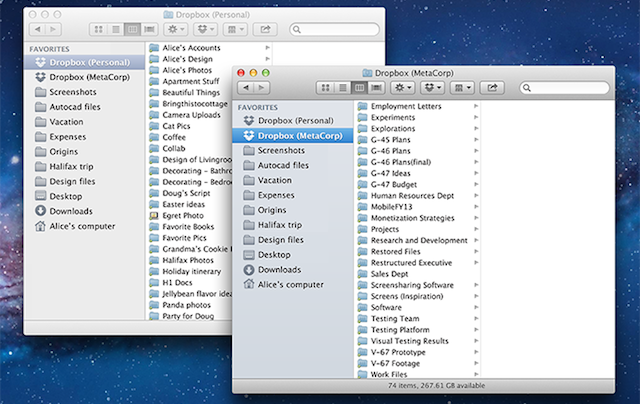Screen dimensions: 640x404
Task: Open Expenses in Personal window sidebar
Action: pos(84,137)
